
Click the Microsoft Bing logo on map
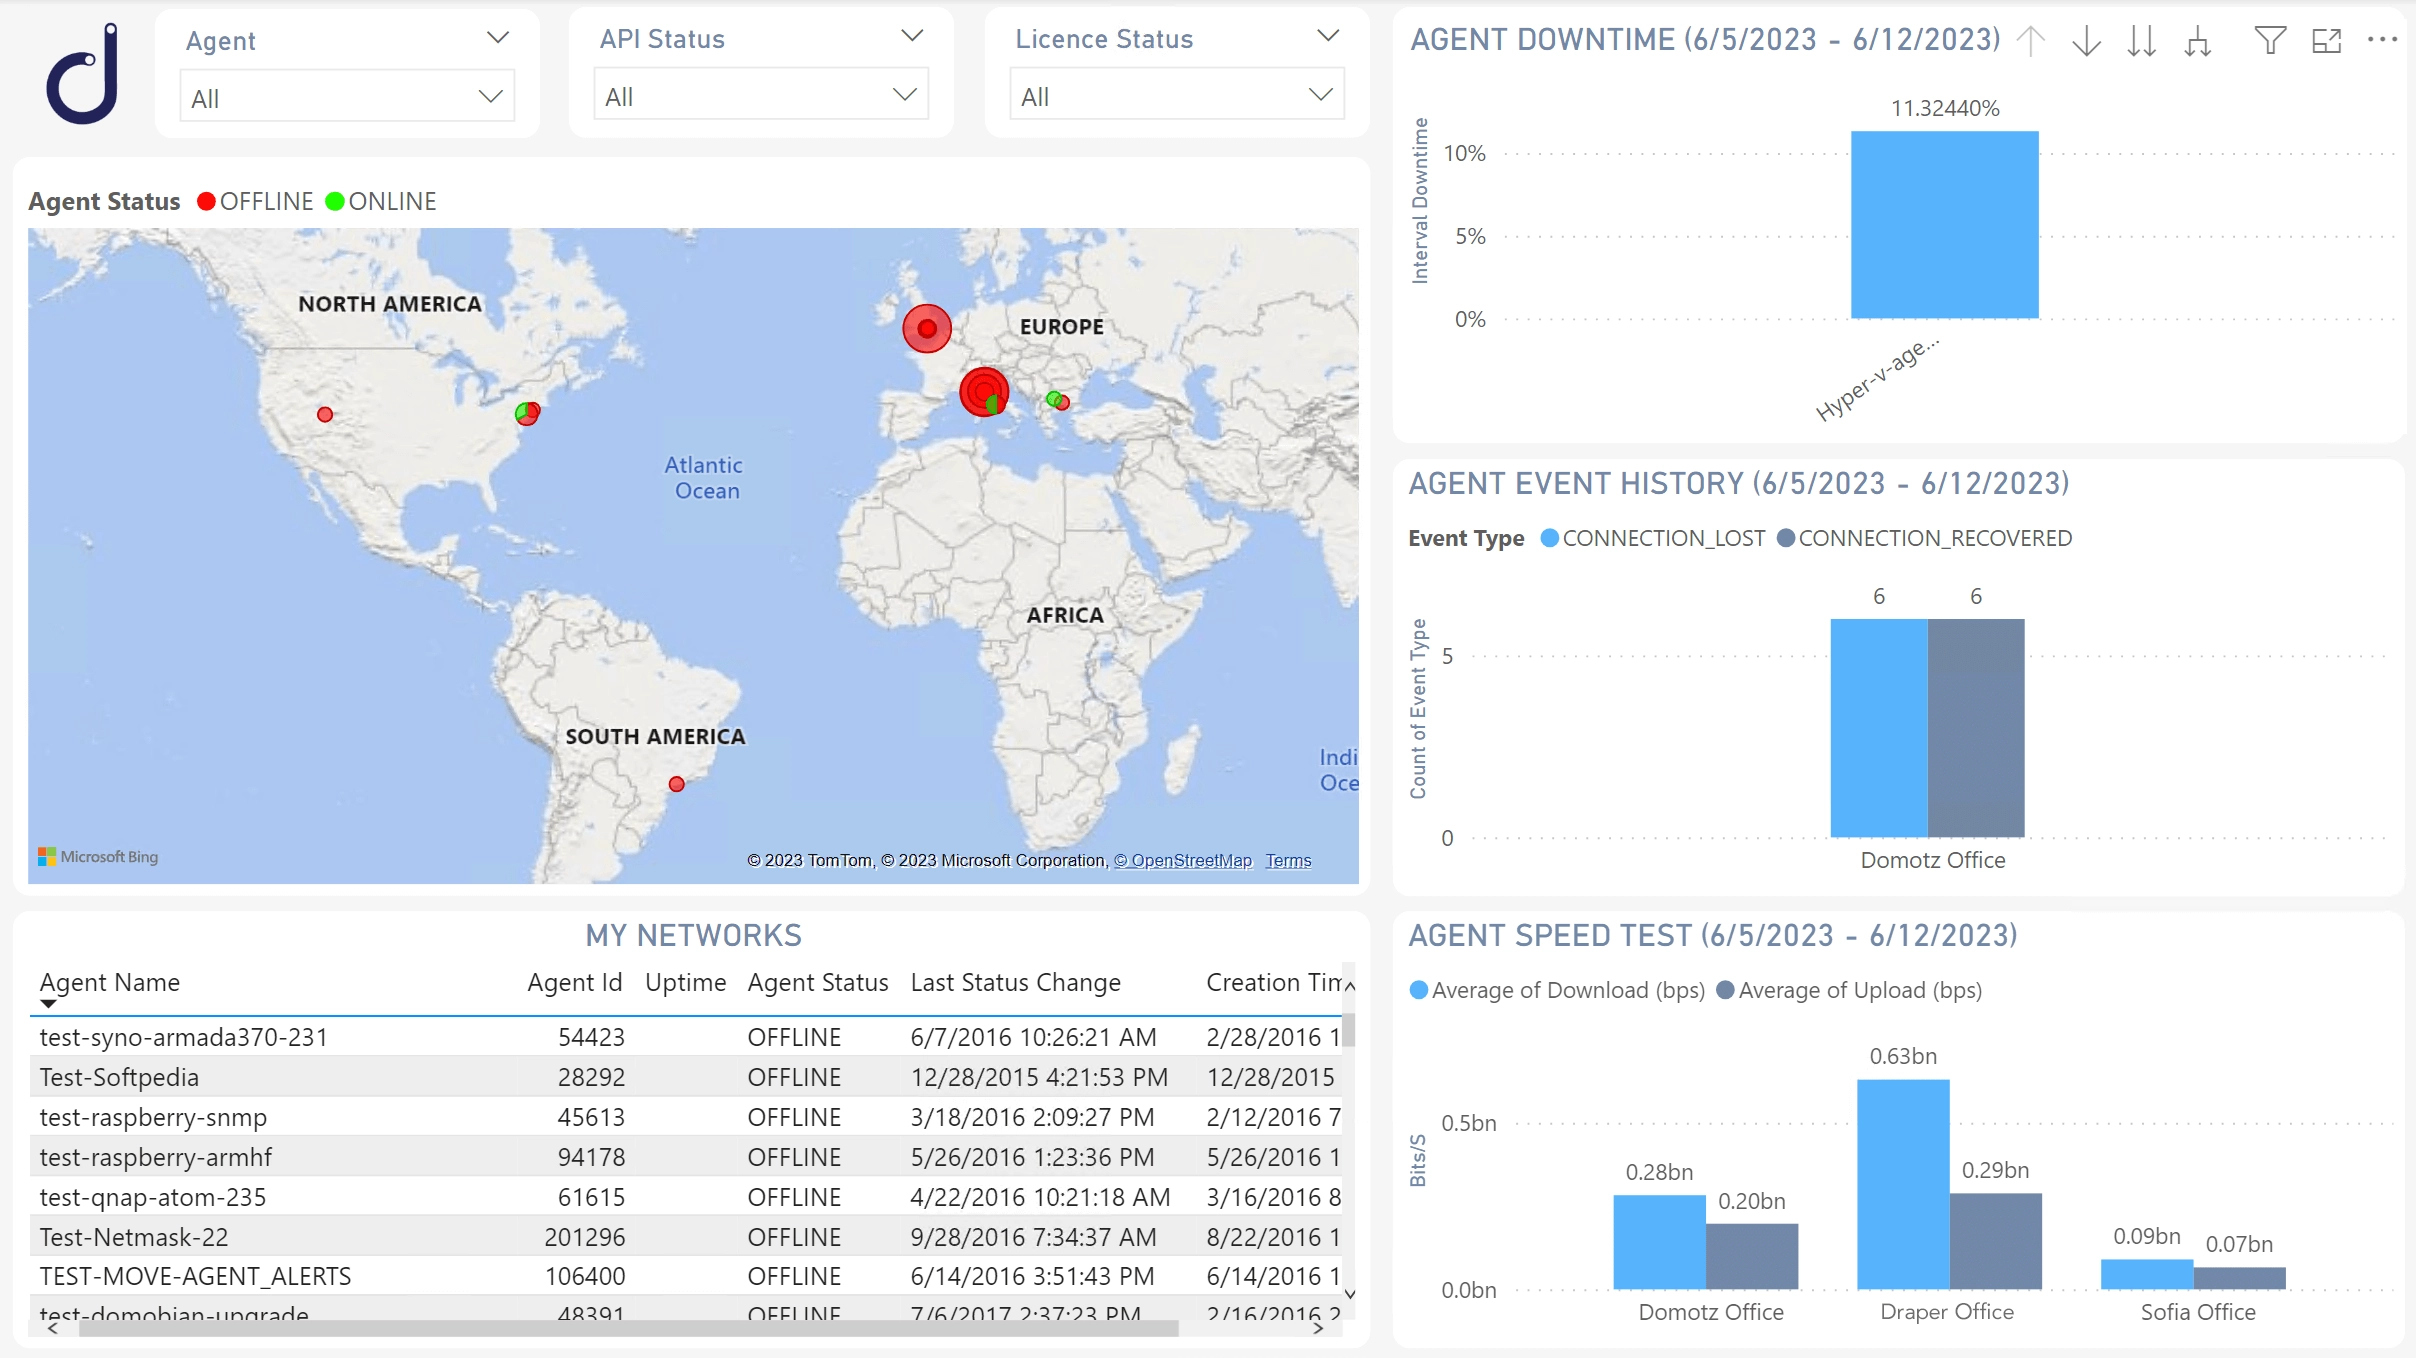coord(98,857)
